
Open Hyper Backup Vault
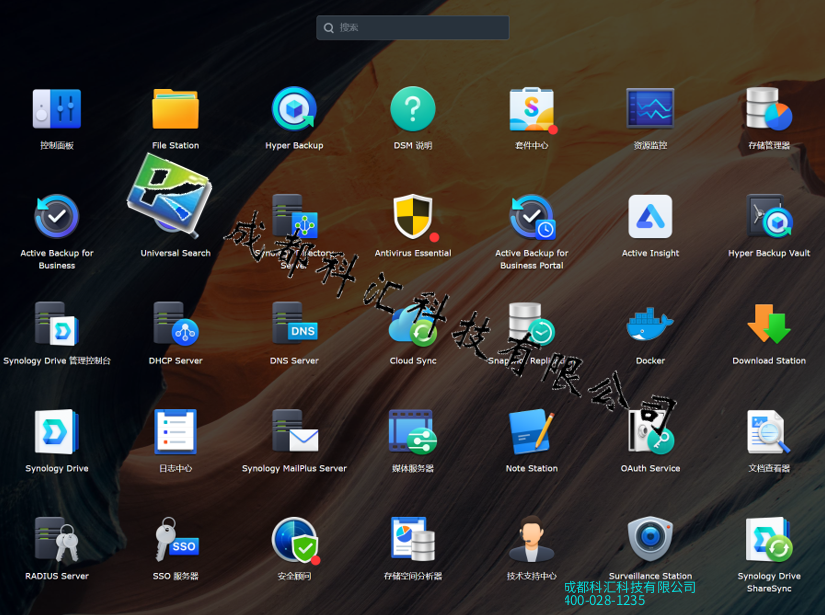[769, 217]
